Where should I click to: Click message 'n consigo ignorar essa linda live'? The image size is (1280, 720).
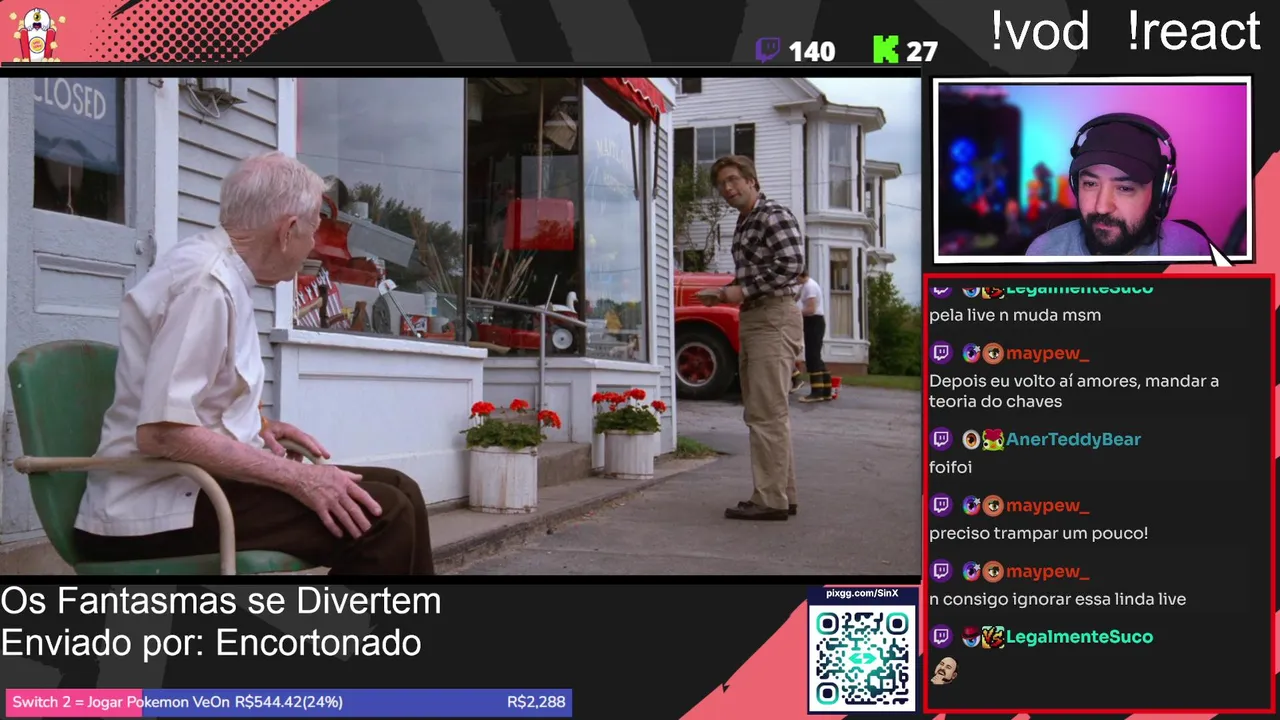coord(1057,599)
